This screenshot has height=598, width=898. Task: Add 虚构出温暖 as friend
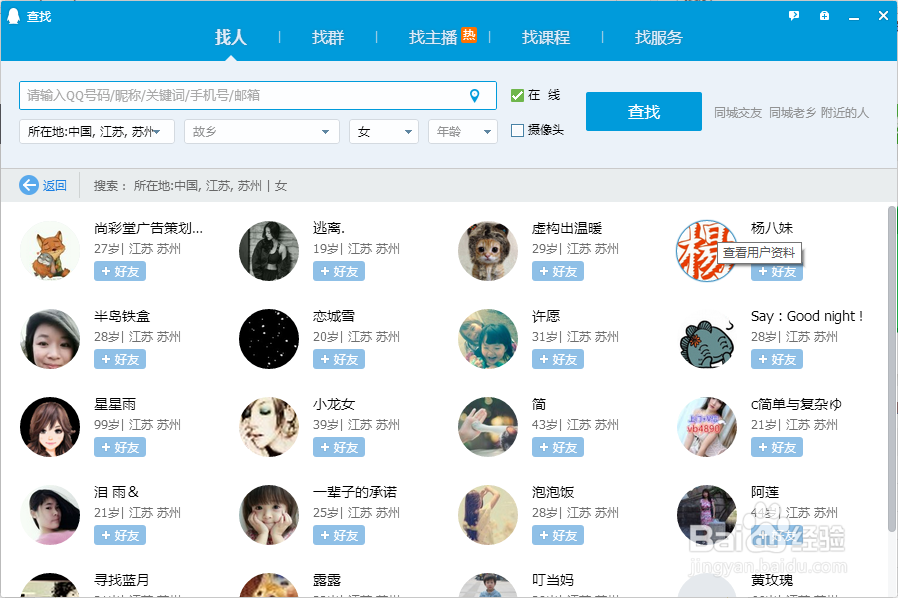[x=558, y=271]
